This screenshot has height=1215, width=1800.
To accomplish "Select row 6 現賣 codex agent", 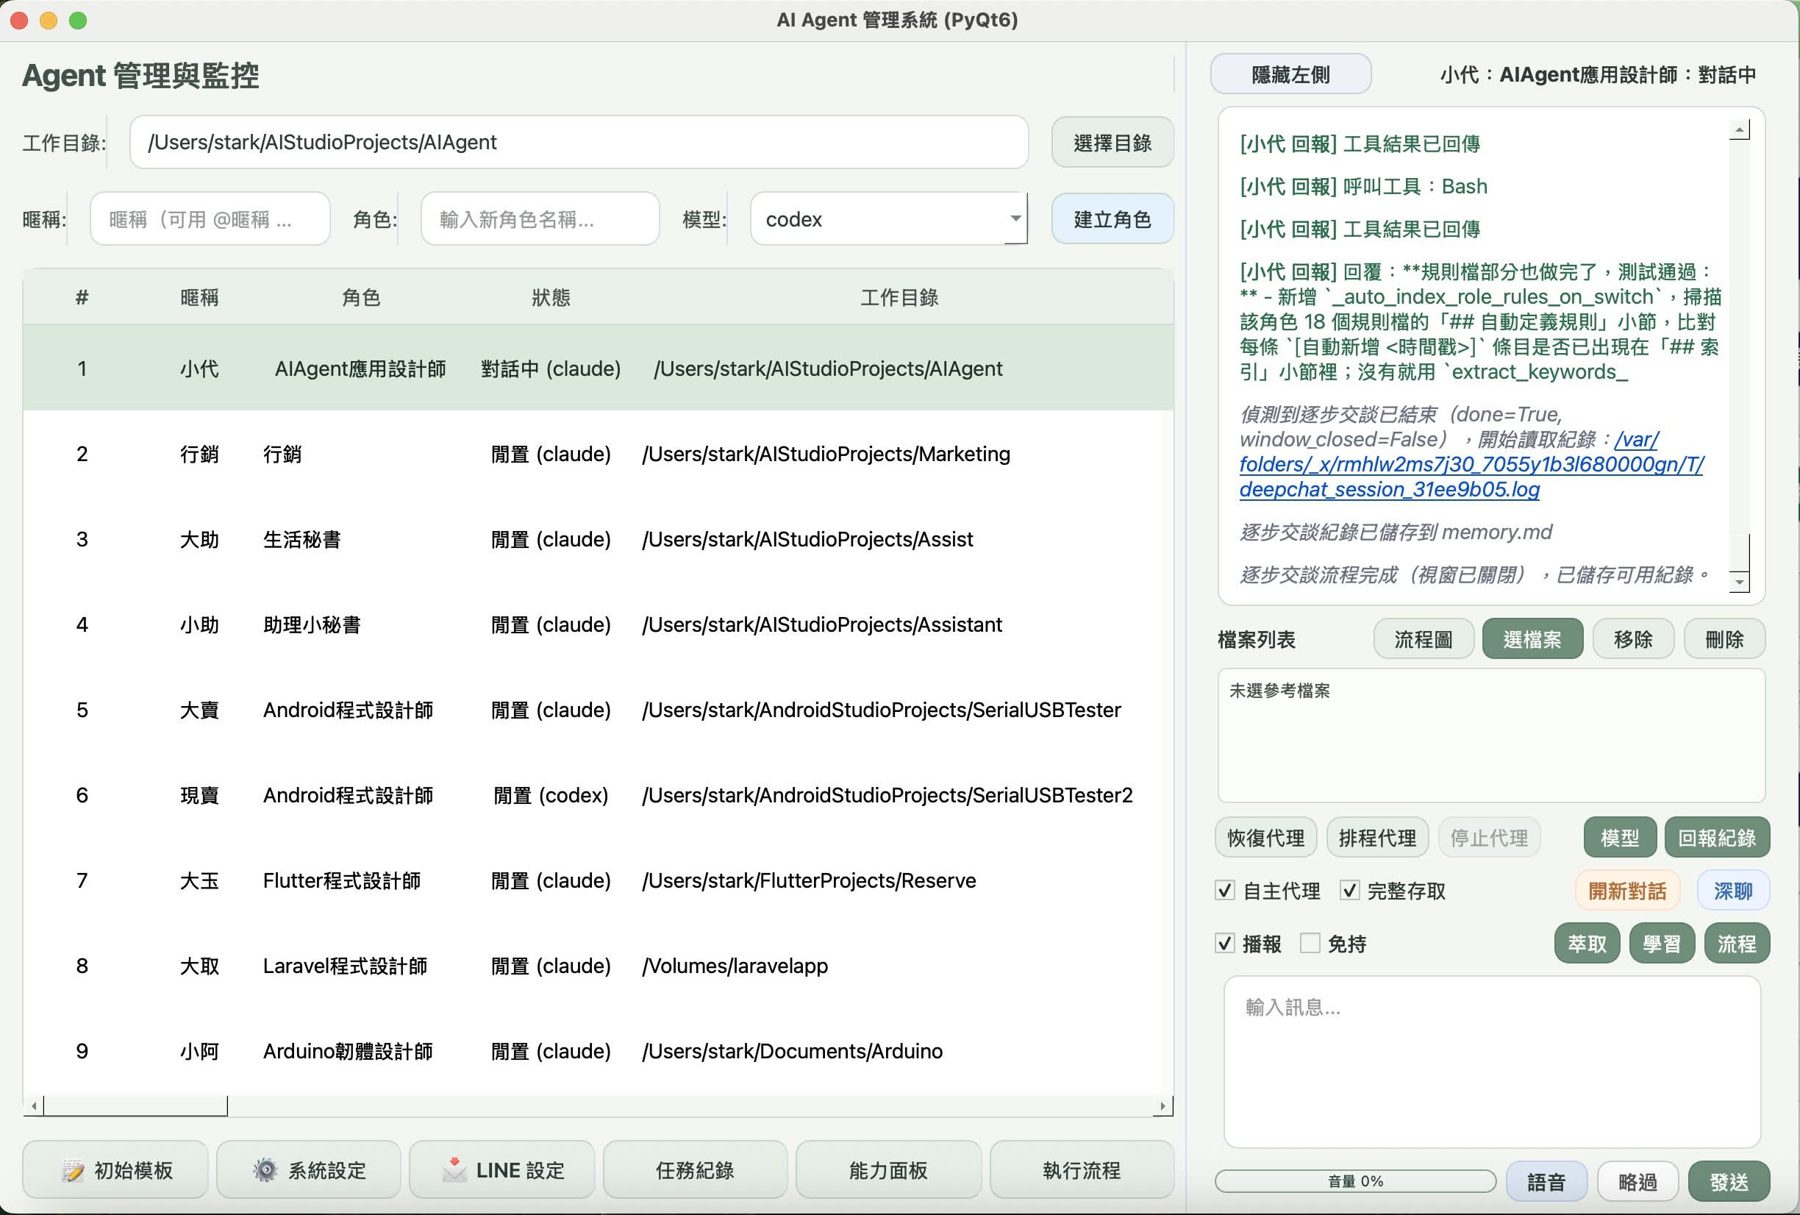I will [598, 795].
